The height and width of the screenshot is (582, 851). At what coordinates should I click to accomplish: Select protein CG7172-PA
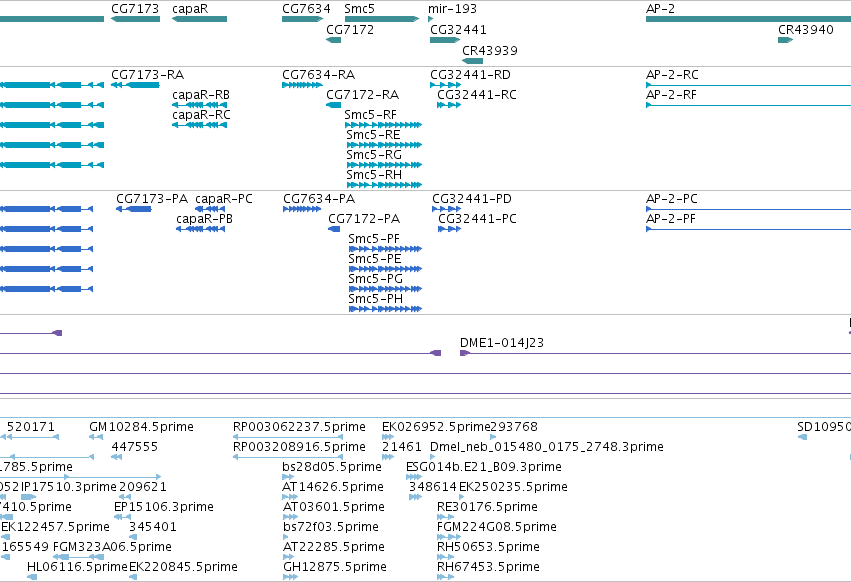point(334,229)
